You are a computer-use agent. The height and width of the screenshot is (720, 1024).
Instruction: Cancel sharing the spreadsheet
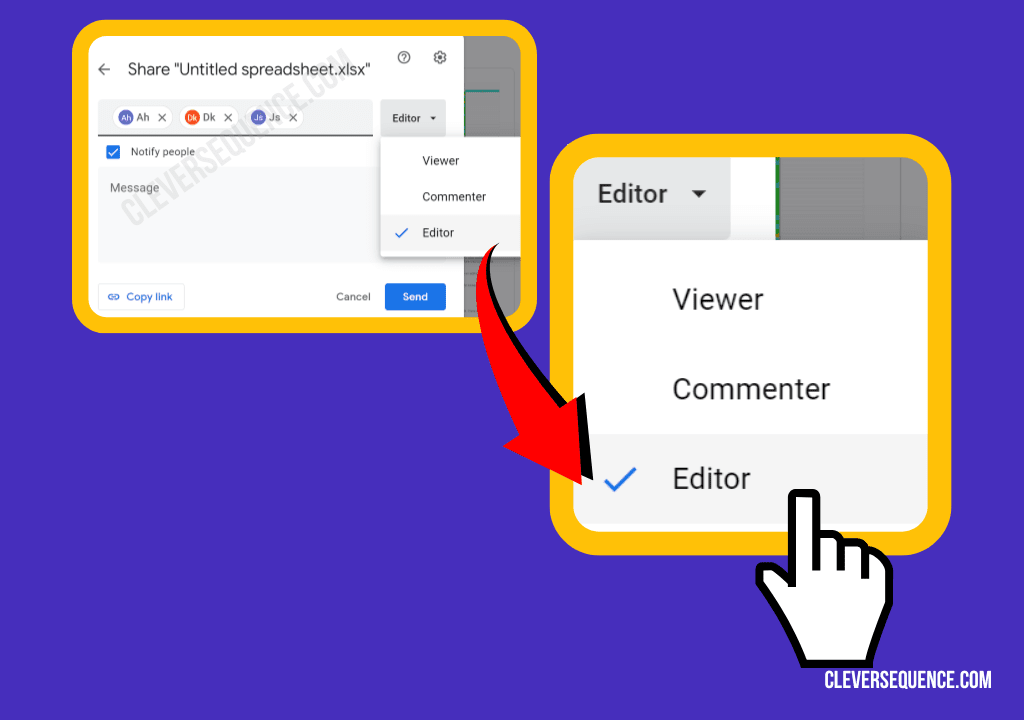(x=353, y=296)
